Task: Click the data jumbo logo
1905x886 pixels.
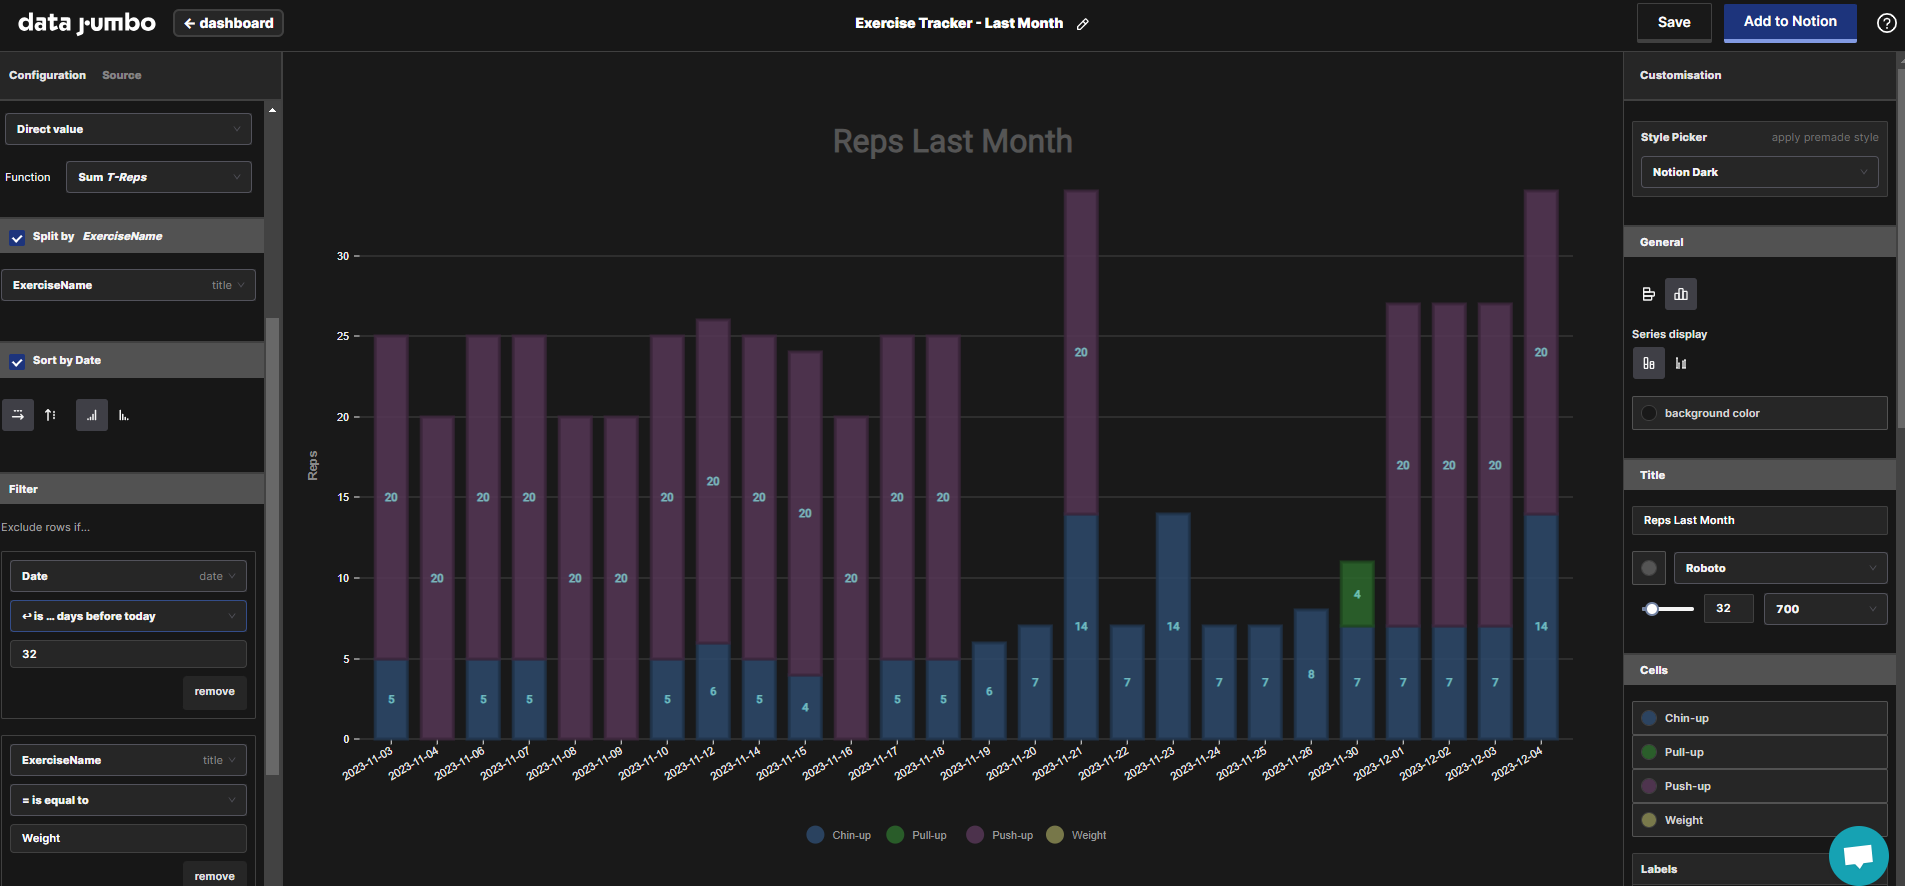Action: [87, 23]
